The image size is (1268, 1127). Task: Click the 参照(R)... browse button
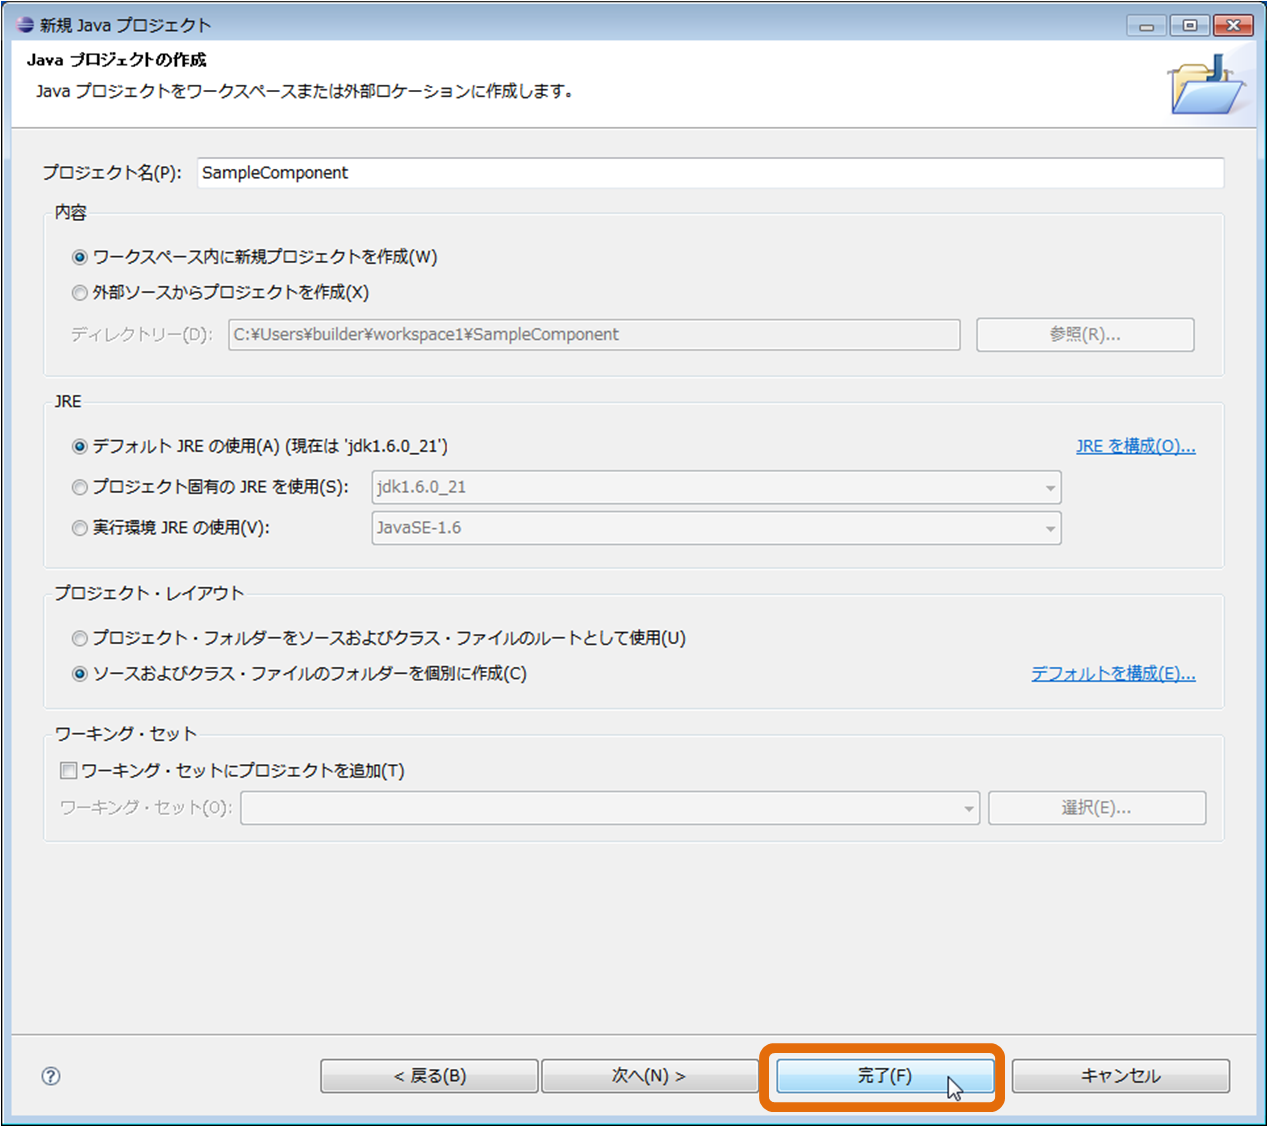click(1085, 335)
